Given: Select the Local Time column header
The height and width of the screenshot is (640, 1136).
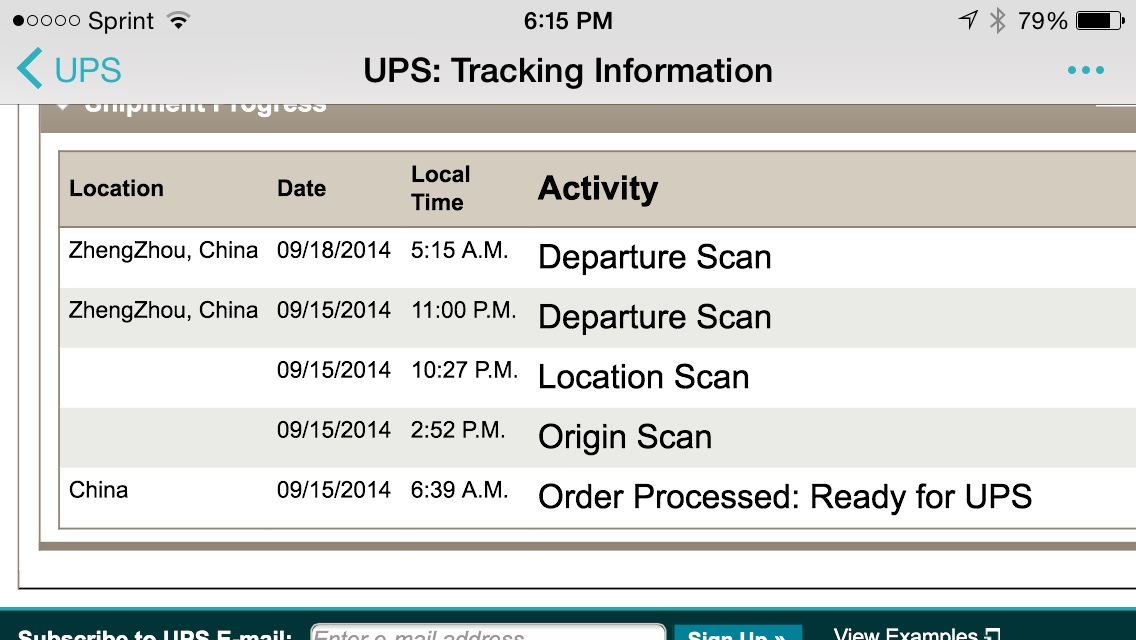Looking at the screenshot, I should tap(440, 188).
